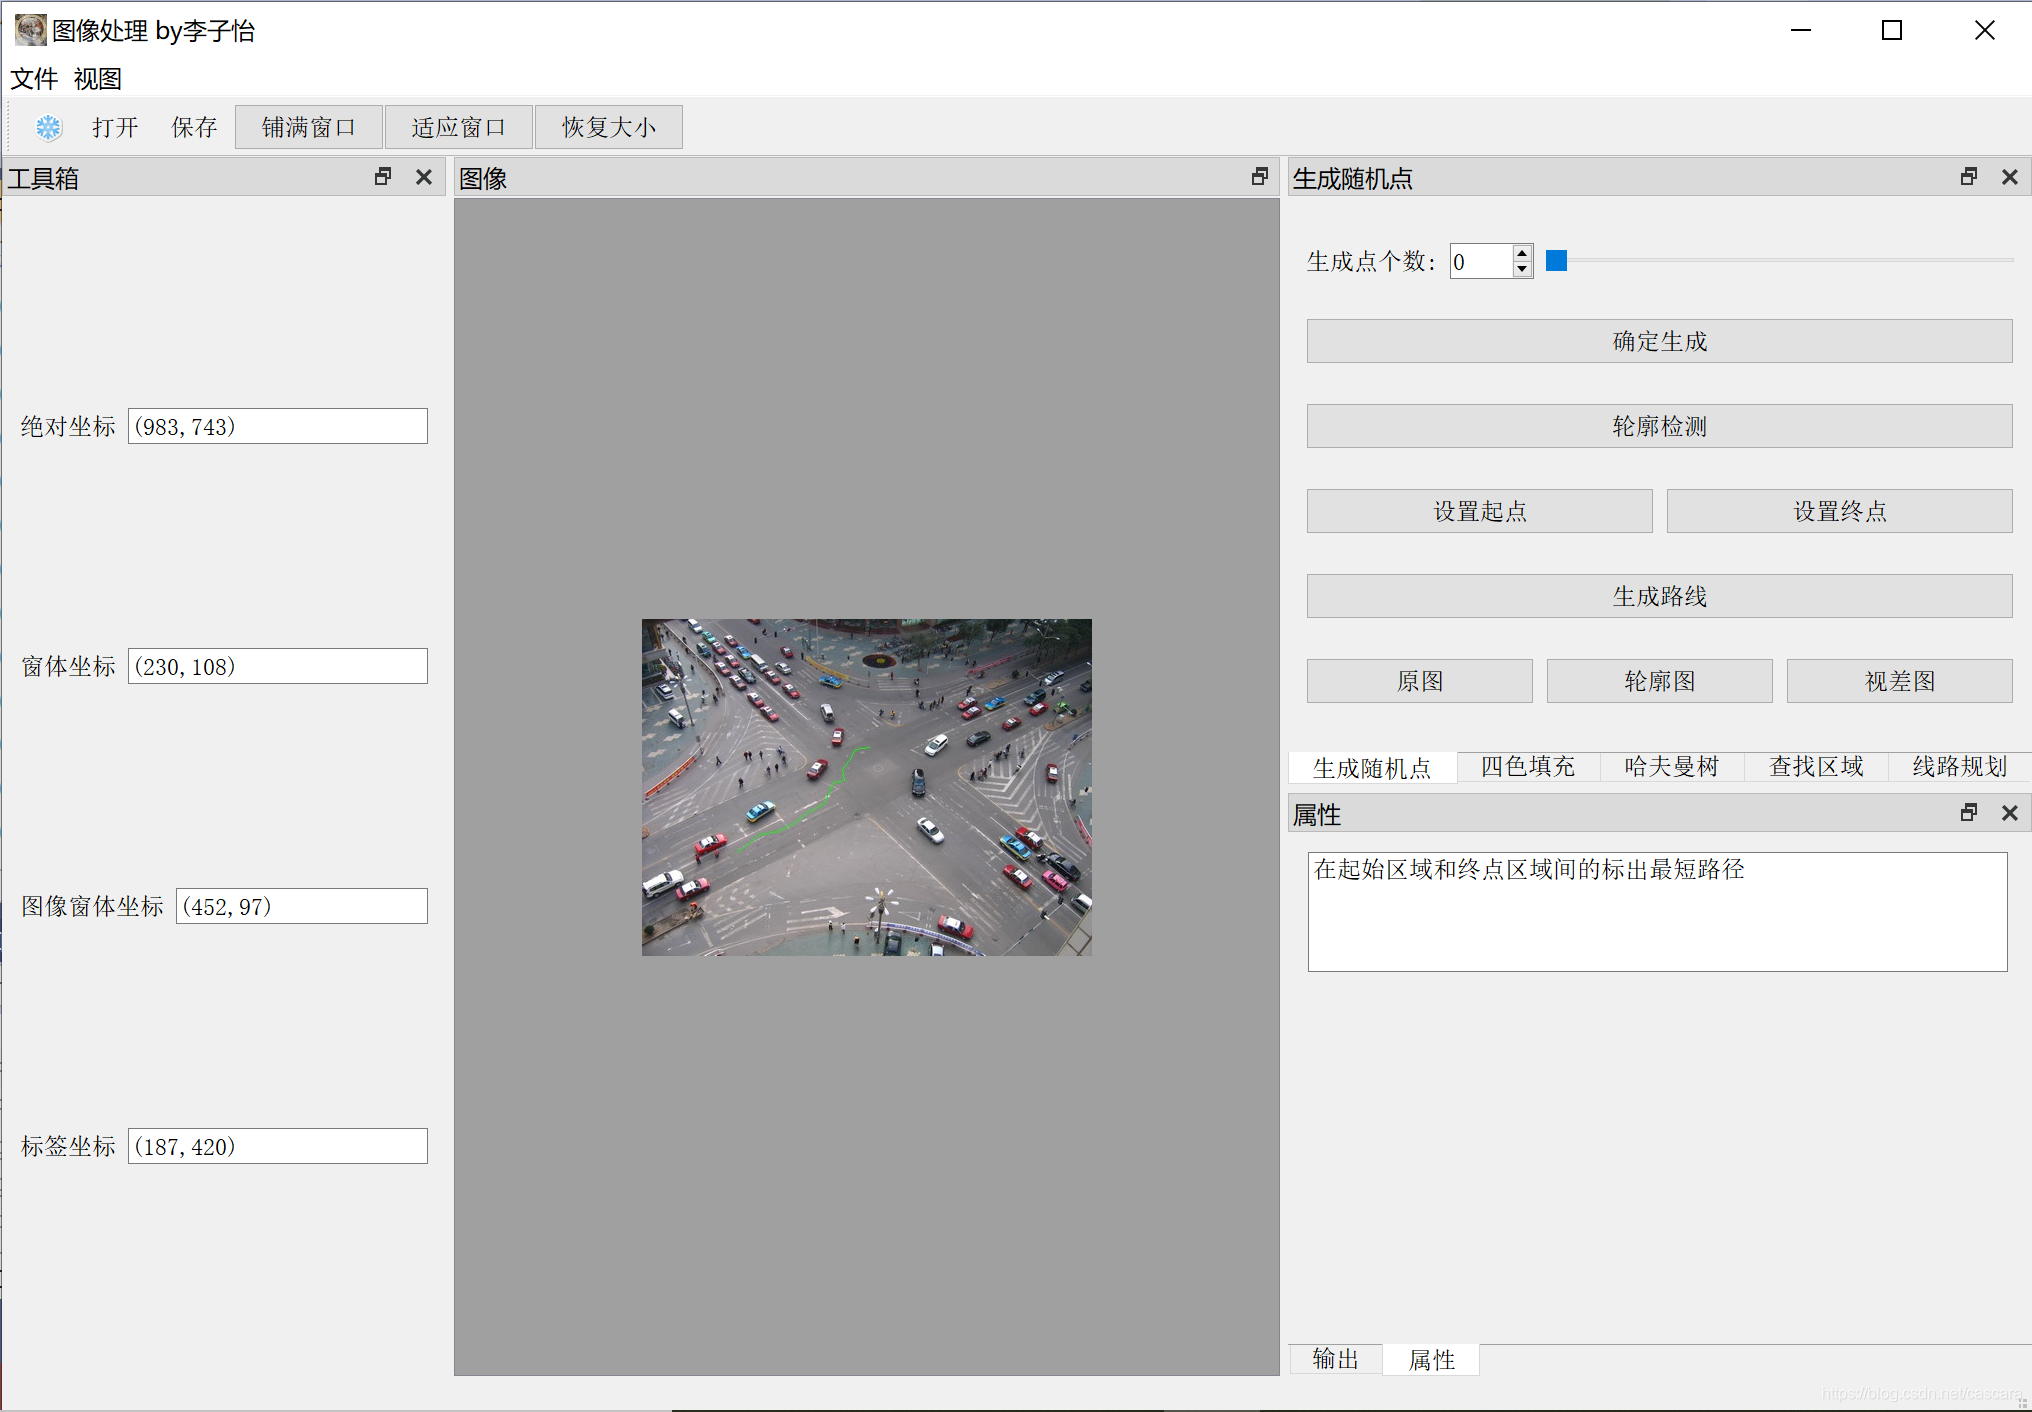The height and width of the screenshot is (1412, 2032).
Task: Click the 确定生成 button
Action: tap(1659, 341)
